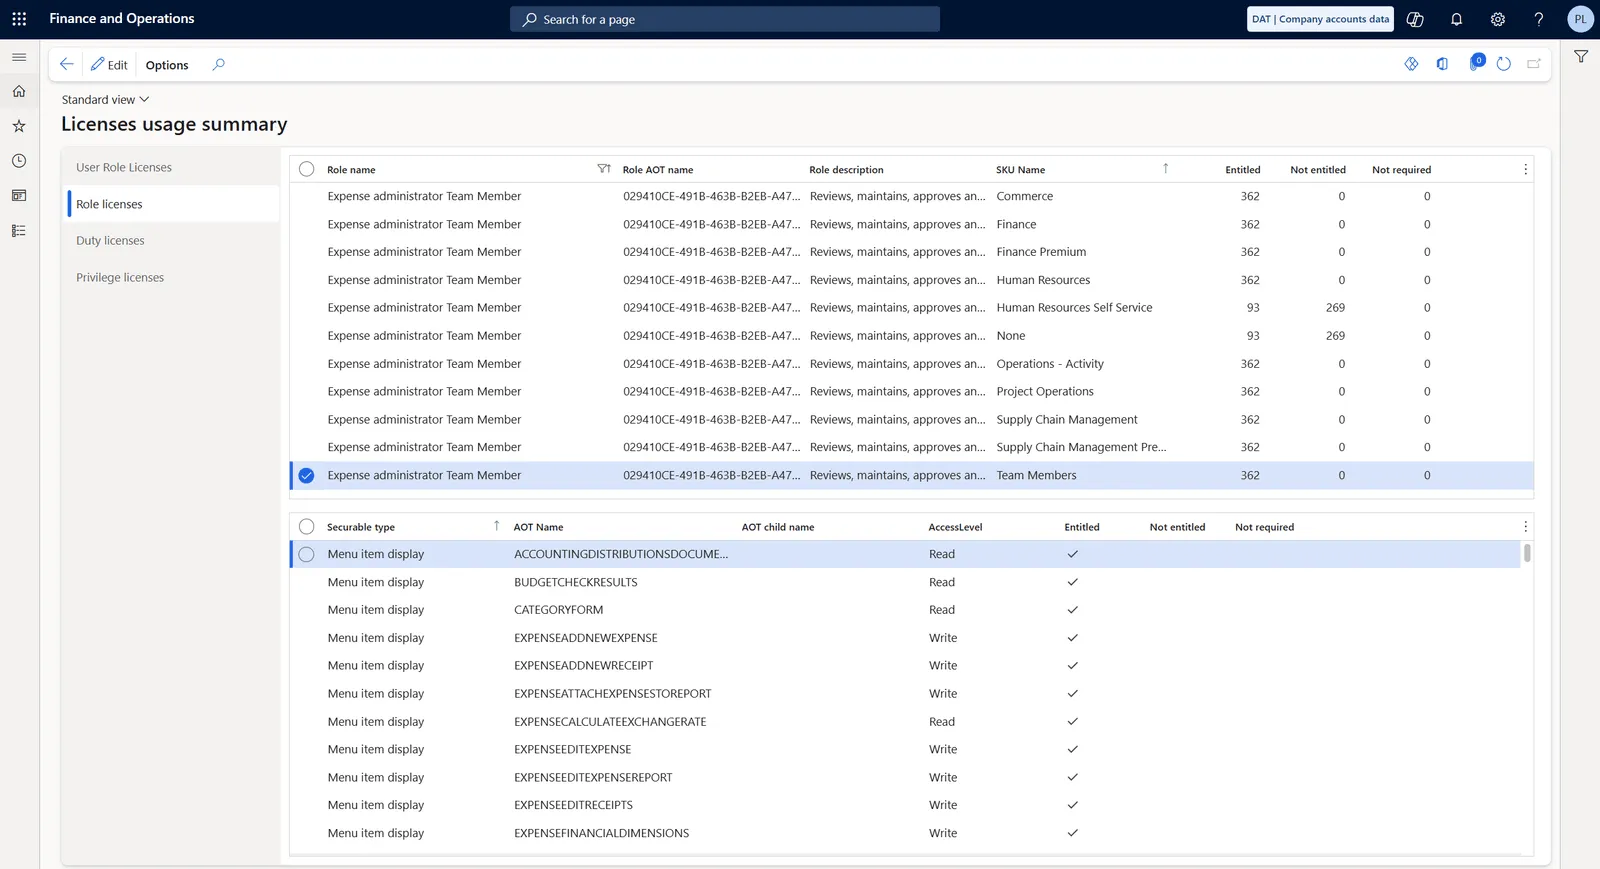Deselect the Team Members row checkmark
Viewport: 1600px width, 869px height.
[x=307, y=476]
